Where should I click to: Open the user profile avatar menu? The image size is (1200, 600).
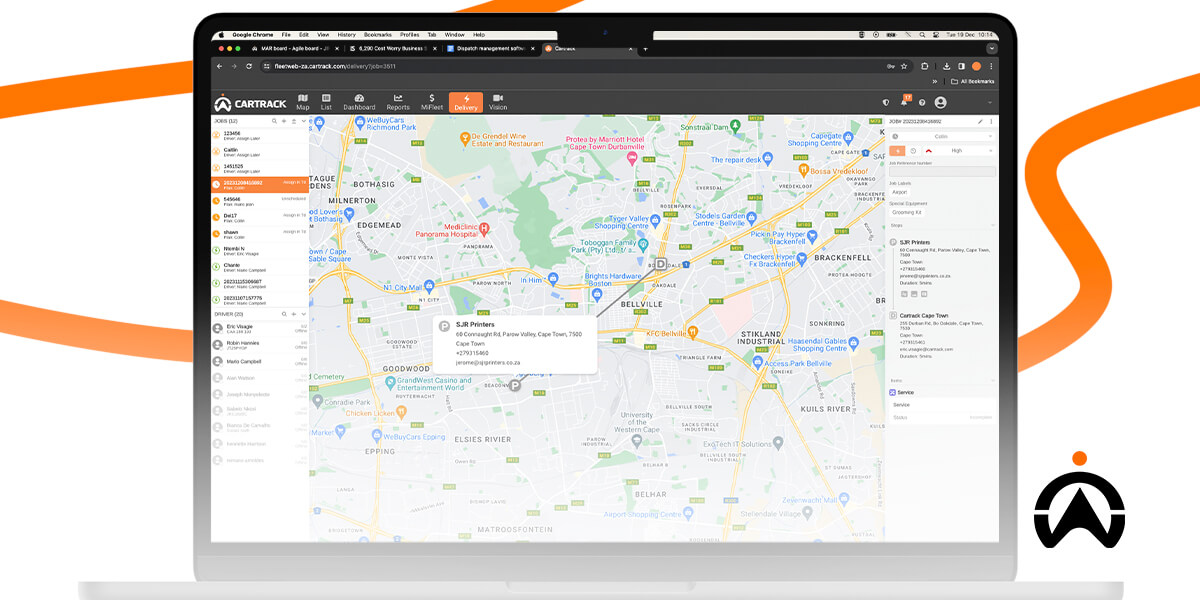pyautogui.click(x=941, y=103)
